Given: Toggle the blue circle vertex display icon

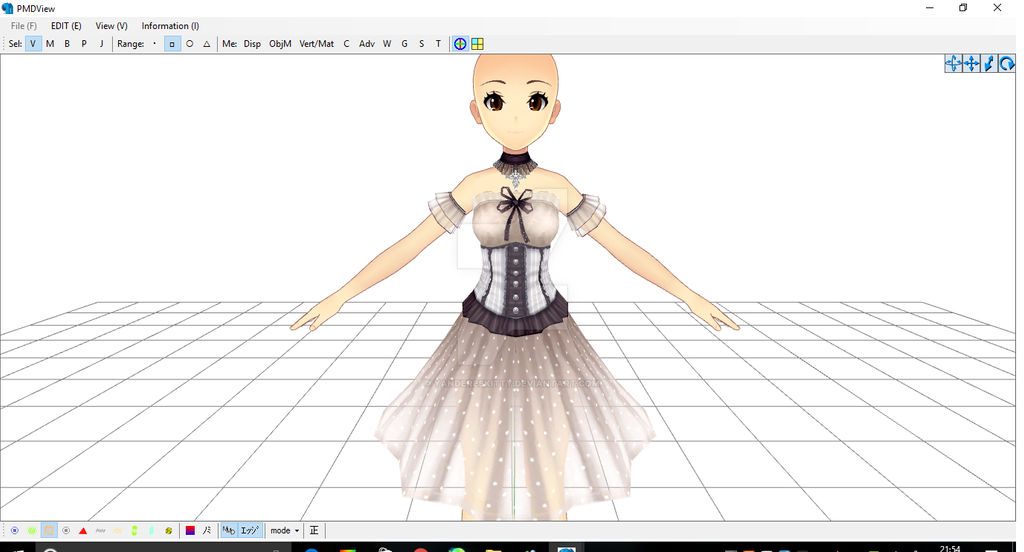Looking at the screenshot, I should 14,530.
